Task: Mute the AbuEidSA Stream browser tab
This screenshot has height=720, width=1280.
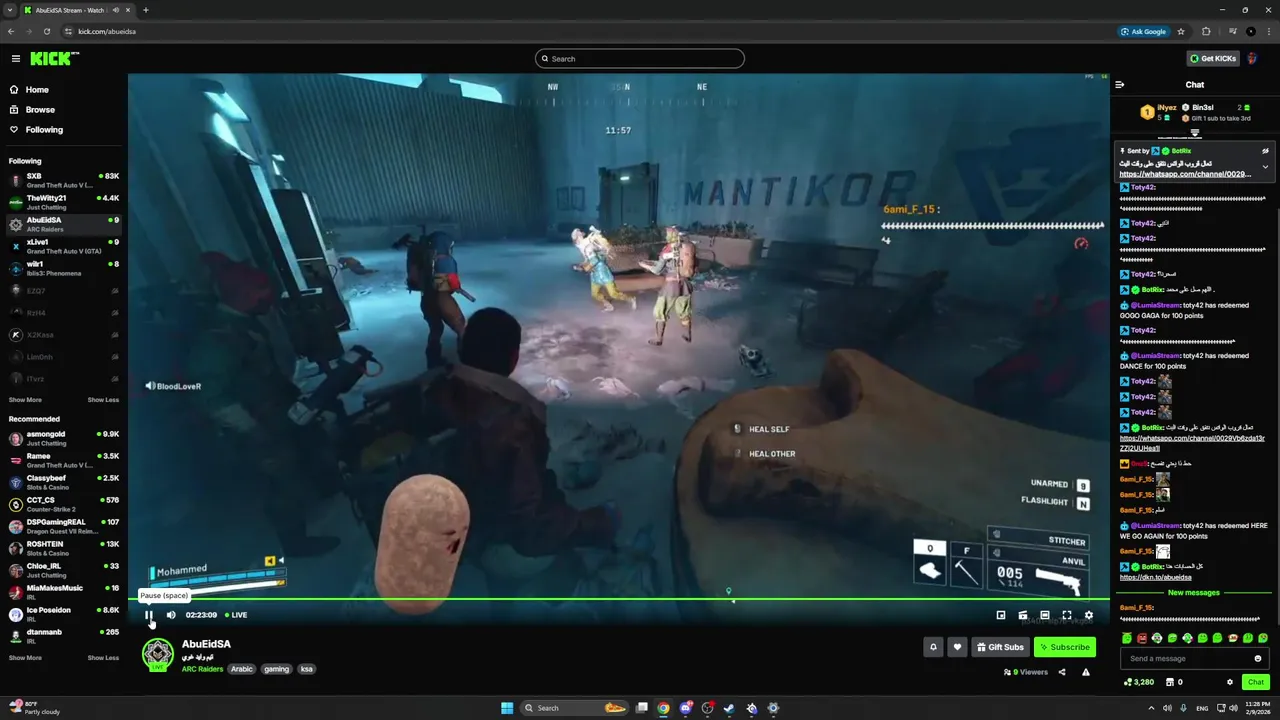Action: pos(116,10)
